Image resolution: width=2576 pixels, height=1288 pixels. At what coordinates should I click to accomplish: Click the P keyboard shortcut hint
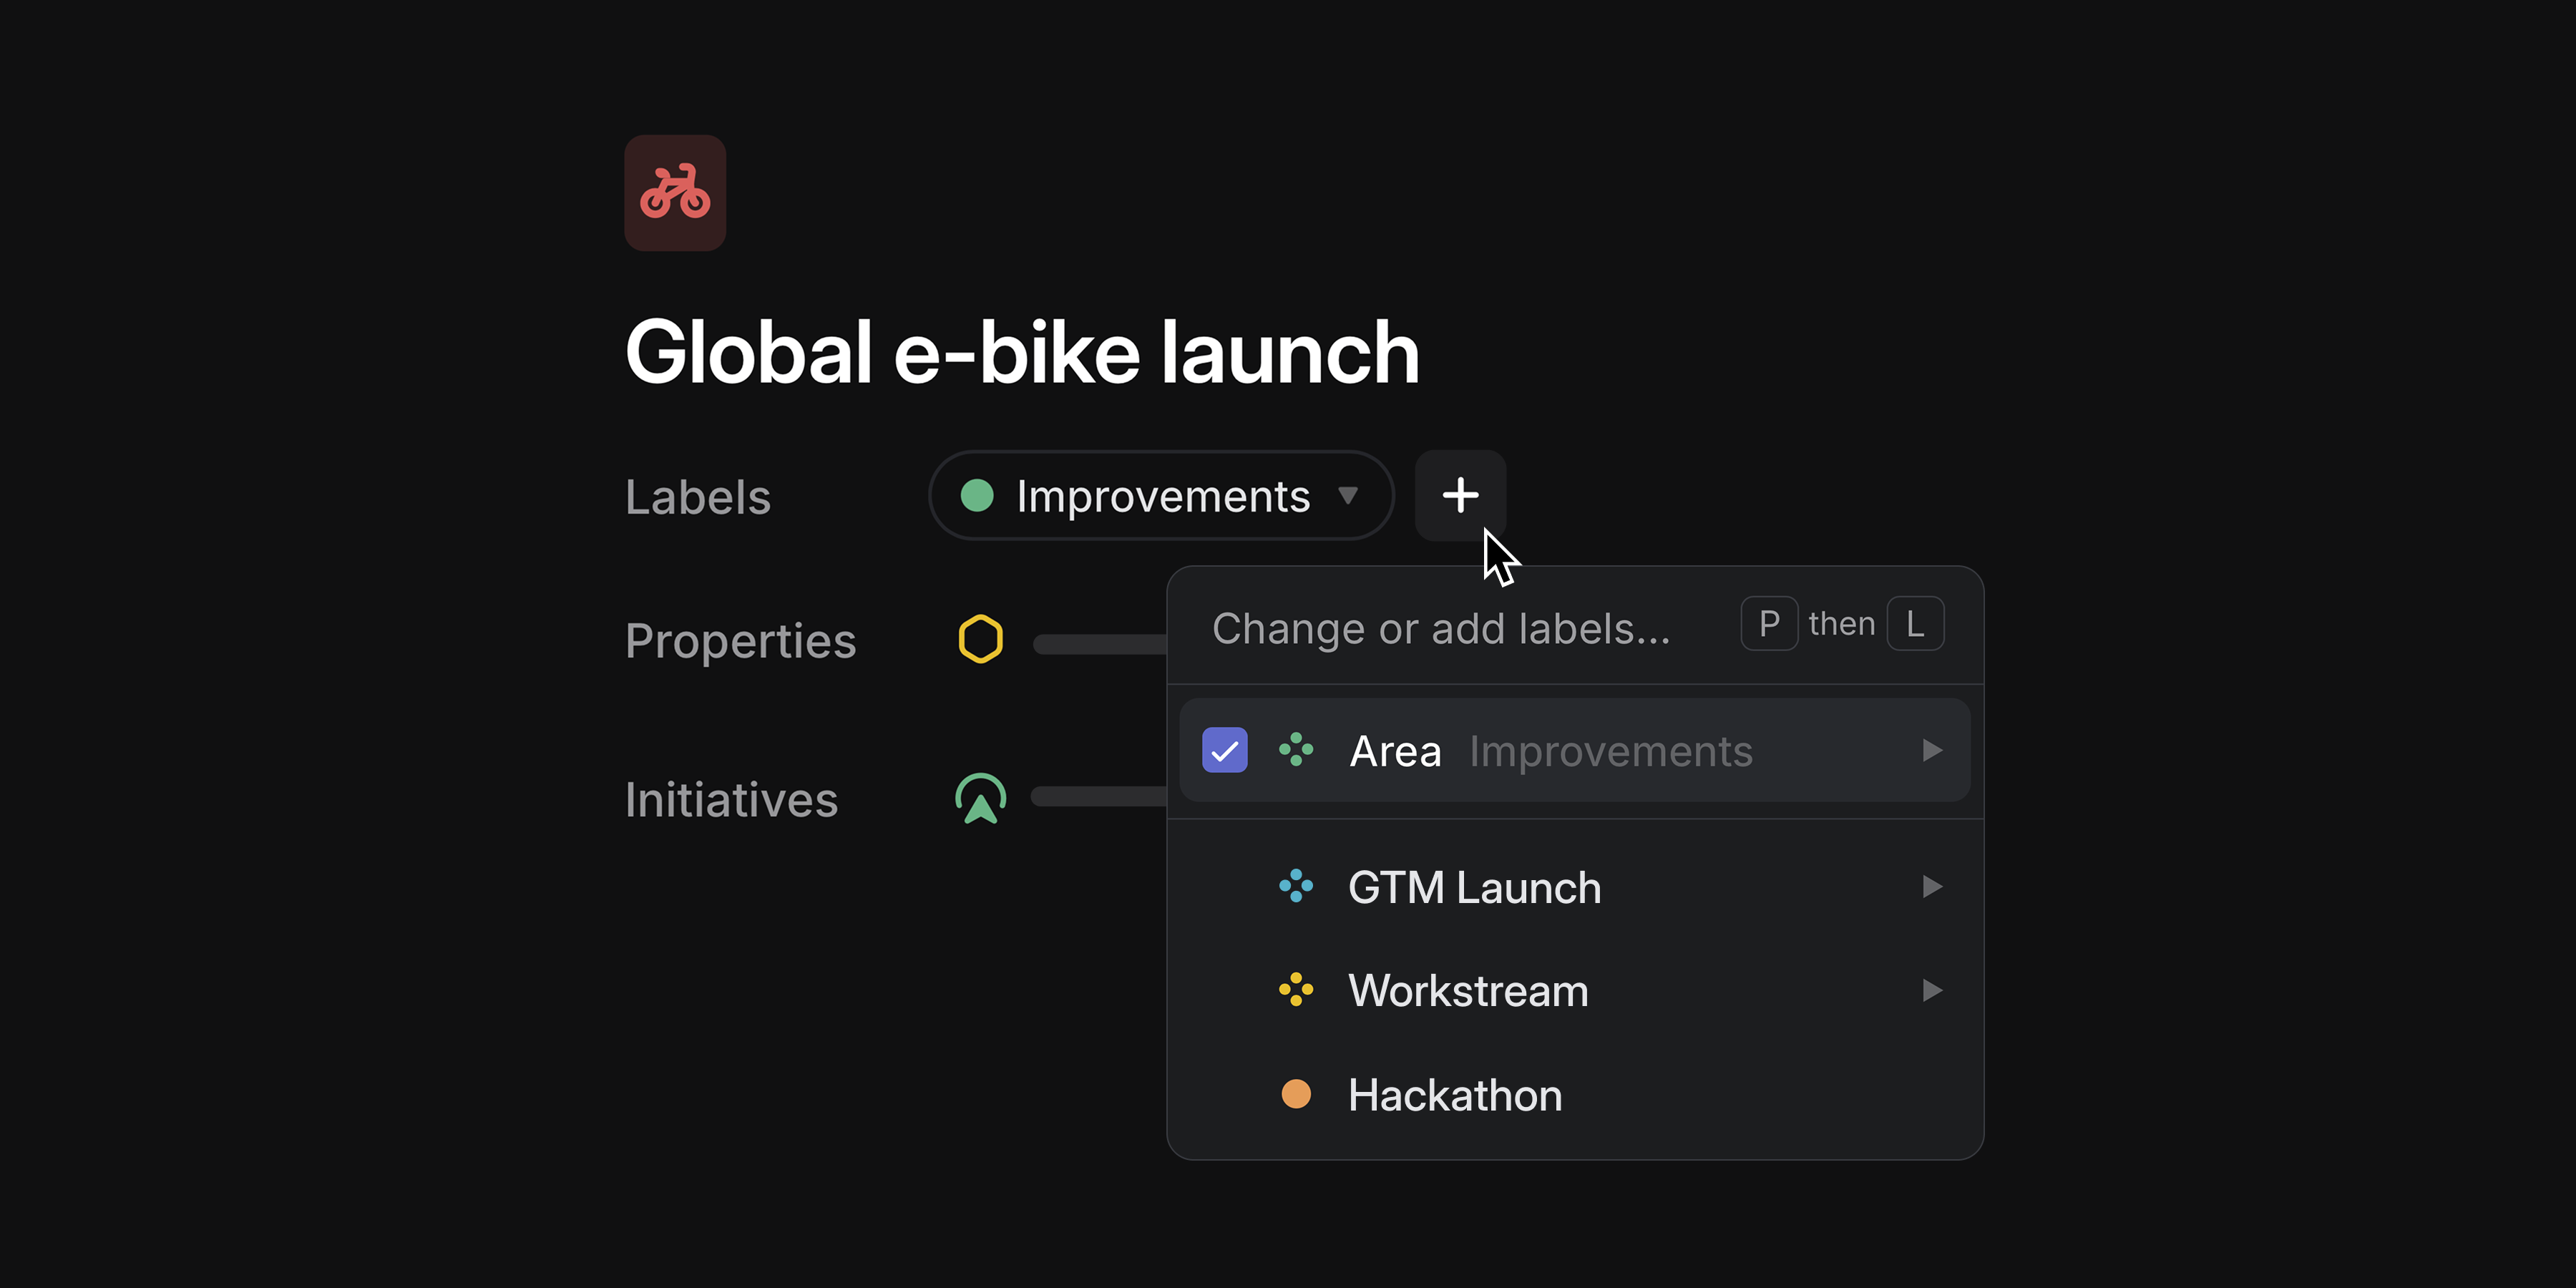pyautogui.click(x=1769, y=623)
